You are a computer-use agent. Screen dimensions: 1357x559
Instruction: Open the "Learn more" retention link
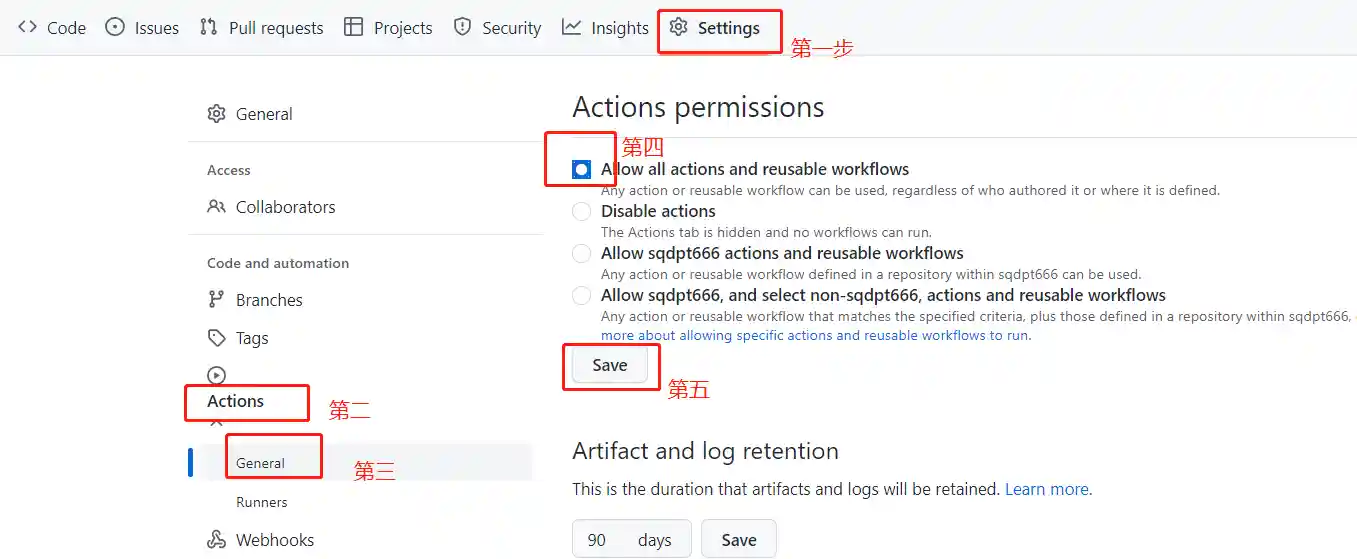tap(1048, 489)
